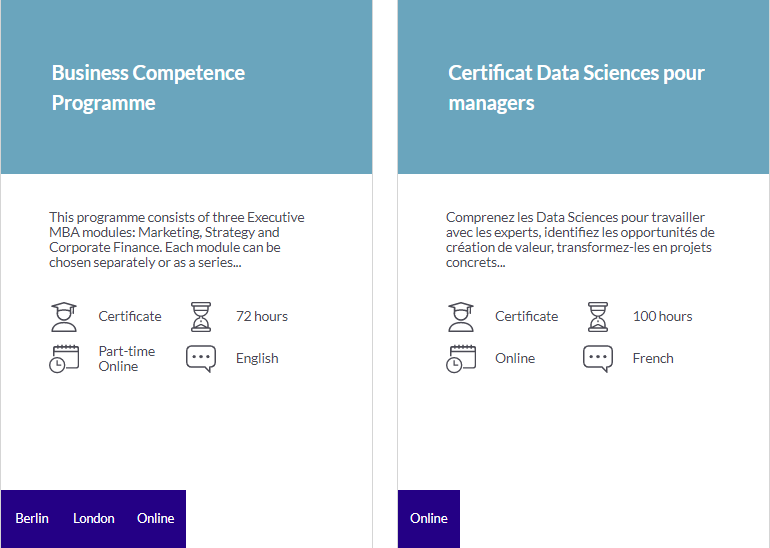Select the Berlin location tag
The width and height of the screenshot is (770, 548).
pos(32,519)
